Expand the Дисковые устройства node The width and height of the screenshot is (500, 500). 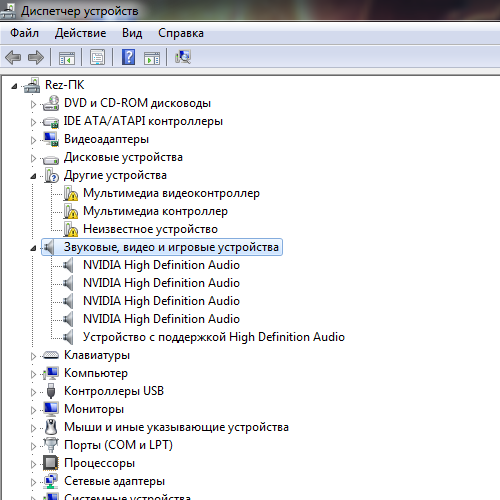tap(33, 158)
